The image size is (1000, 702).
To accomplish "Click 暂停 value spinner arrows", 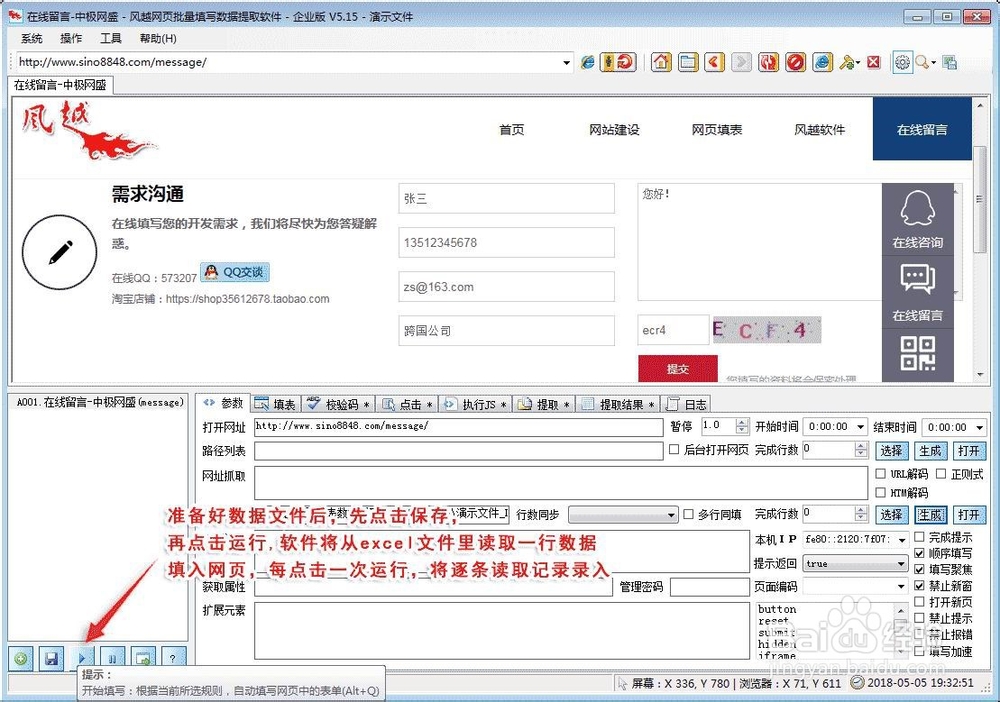I will point(741,426).
